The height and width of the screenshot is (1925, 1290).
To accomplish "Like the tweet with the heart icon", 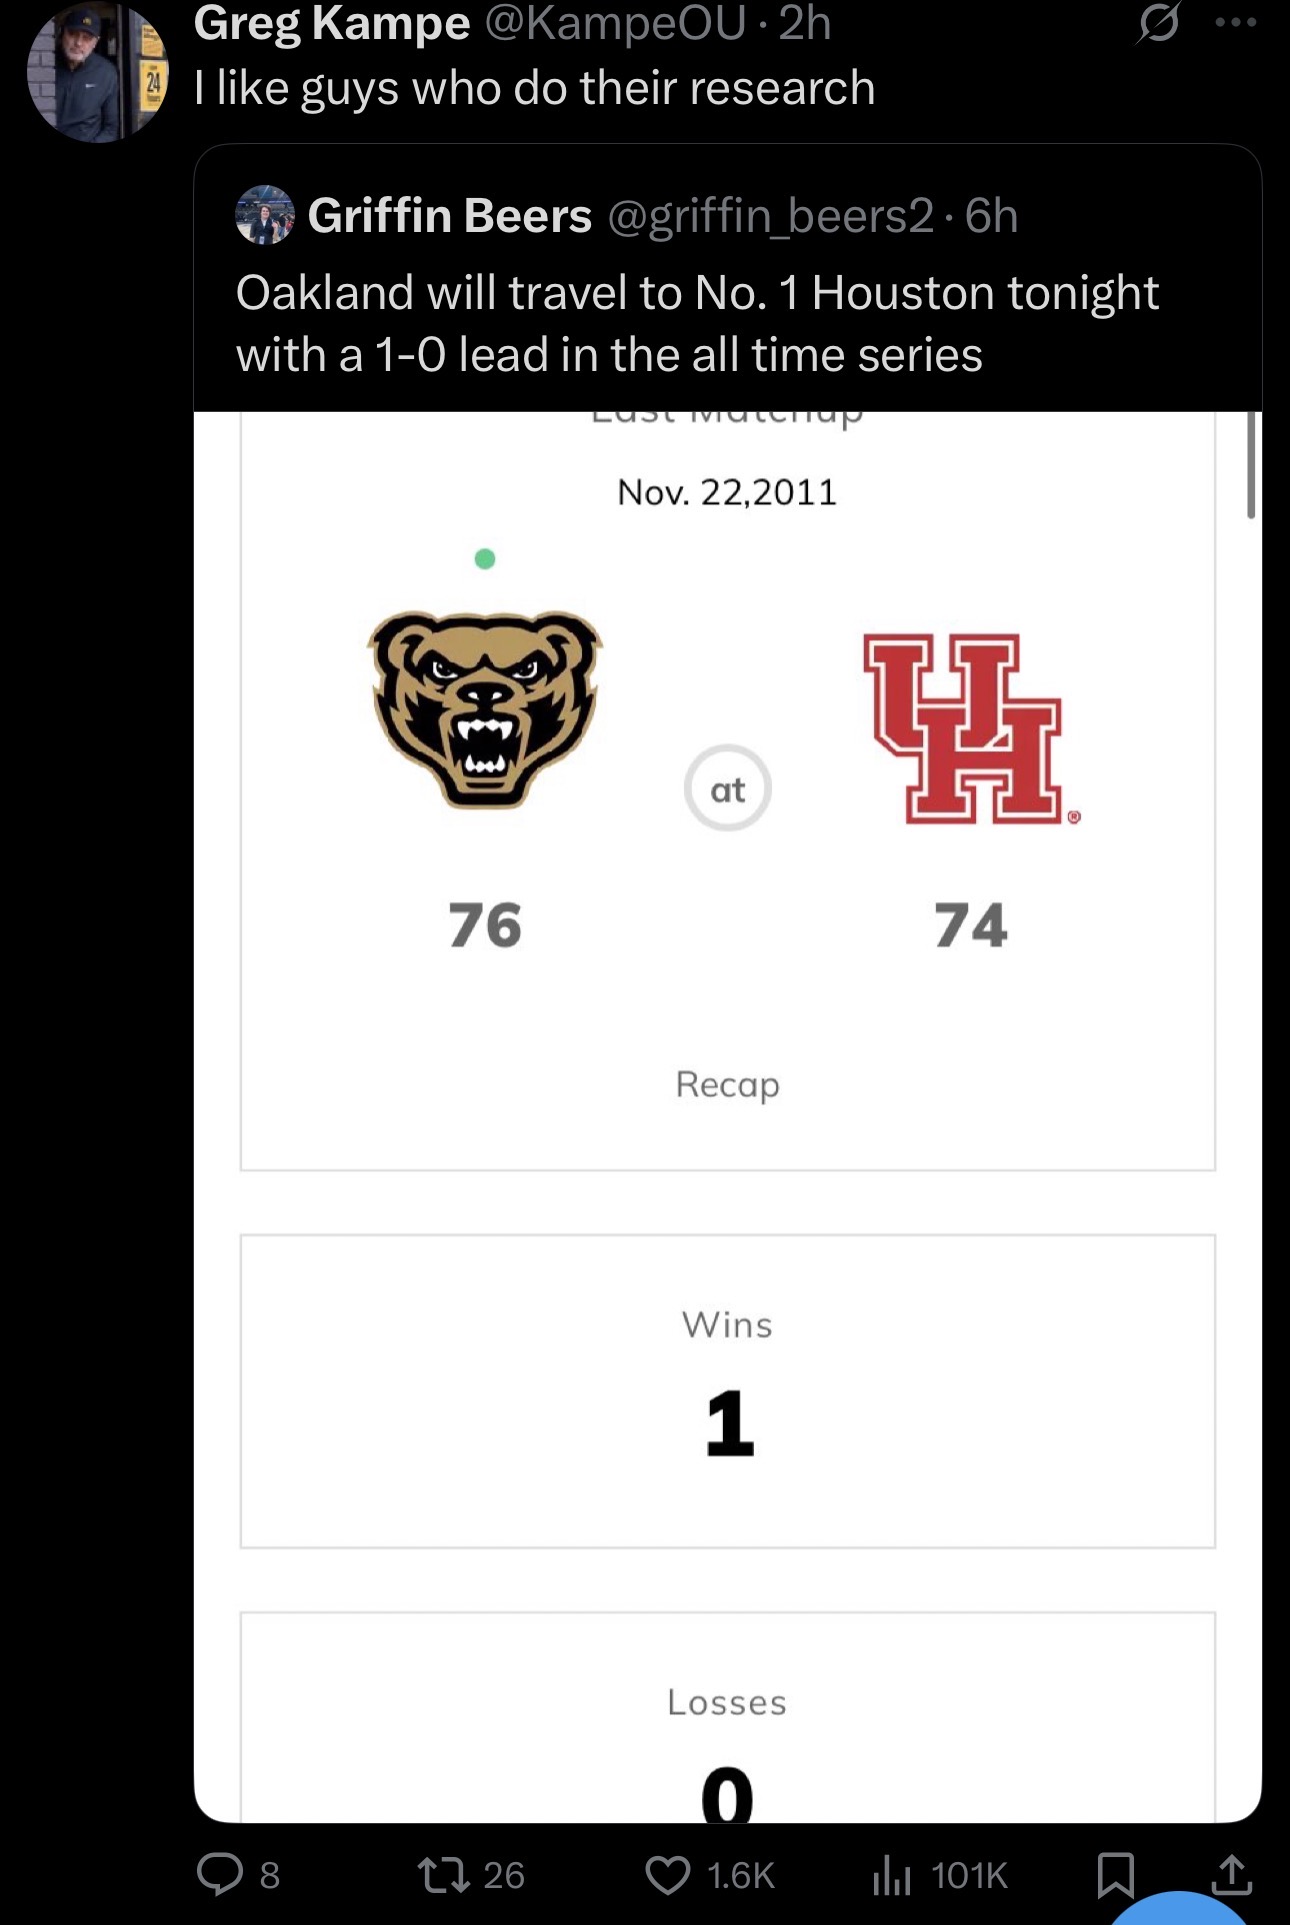I will click(x=667, y=1874).
